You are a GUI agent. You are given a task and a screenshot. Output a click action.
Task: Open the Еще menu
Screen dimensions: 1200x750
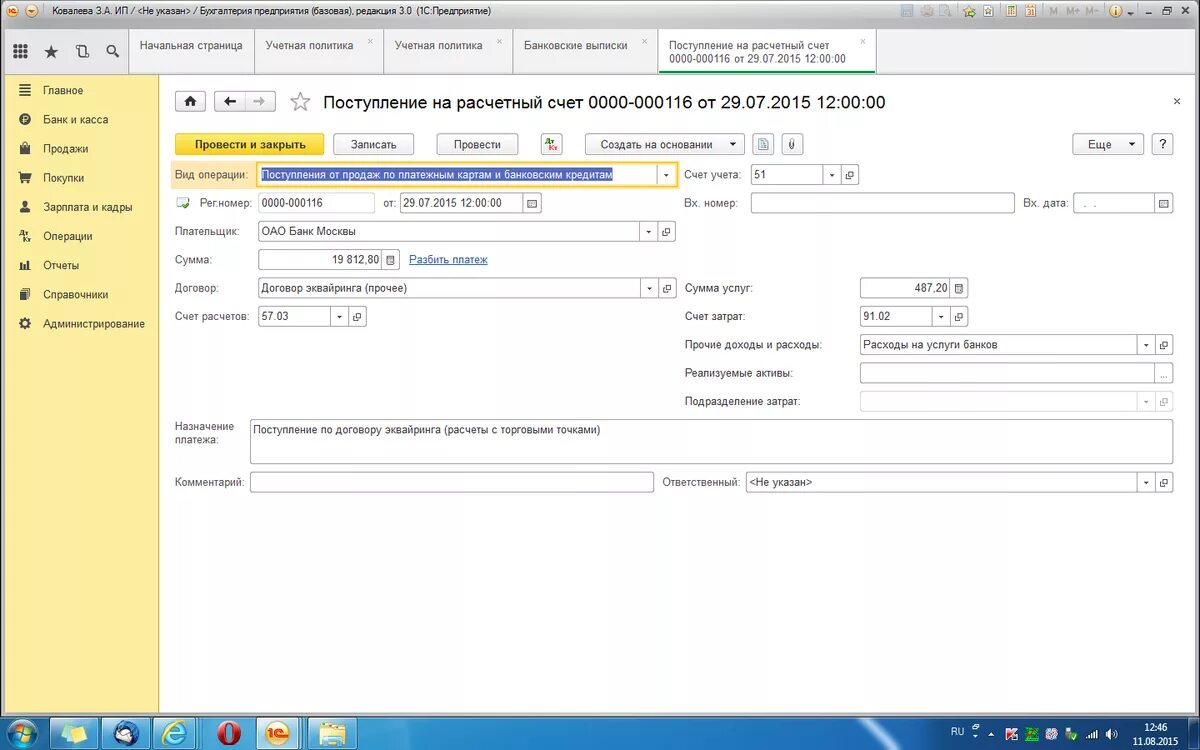[1108, 144]
